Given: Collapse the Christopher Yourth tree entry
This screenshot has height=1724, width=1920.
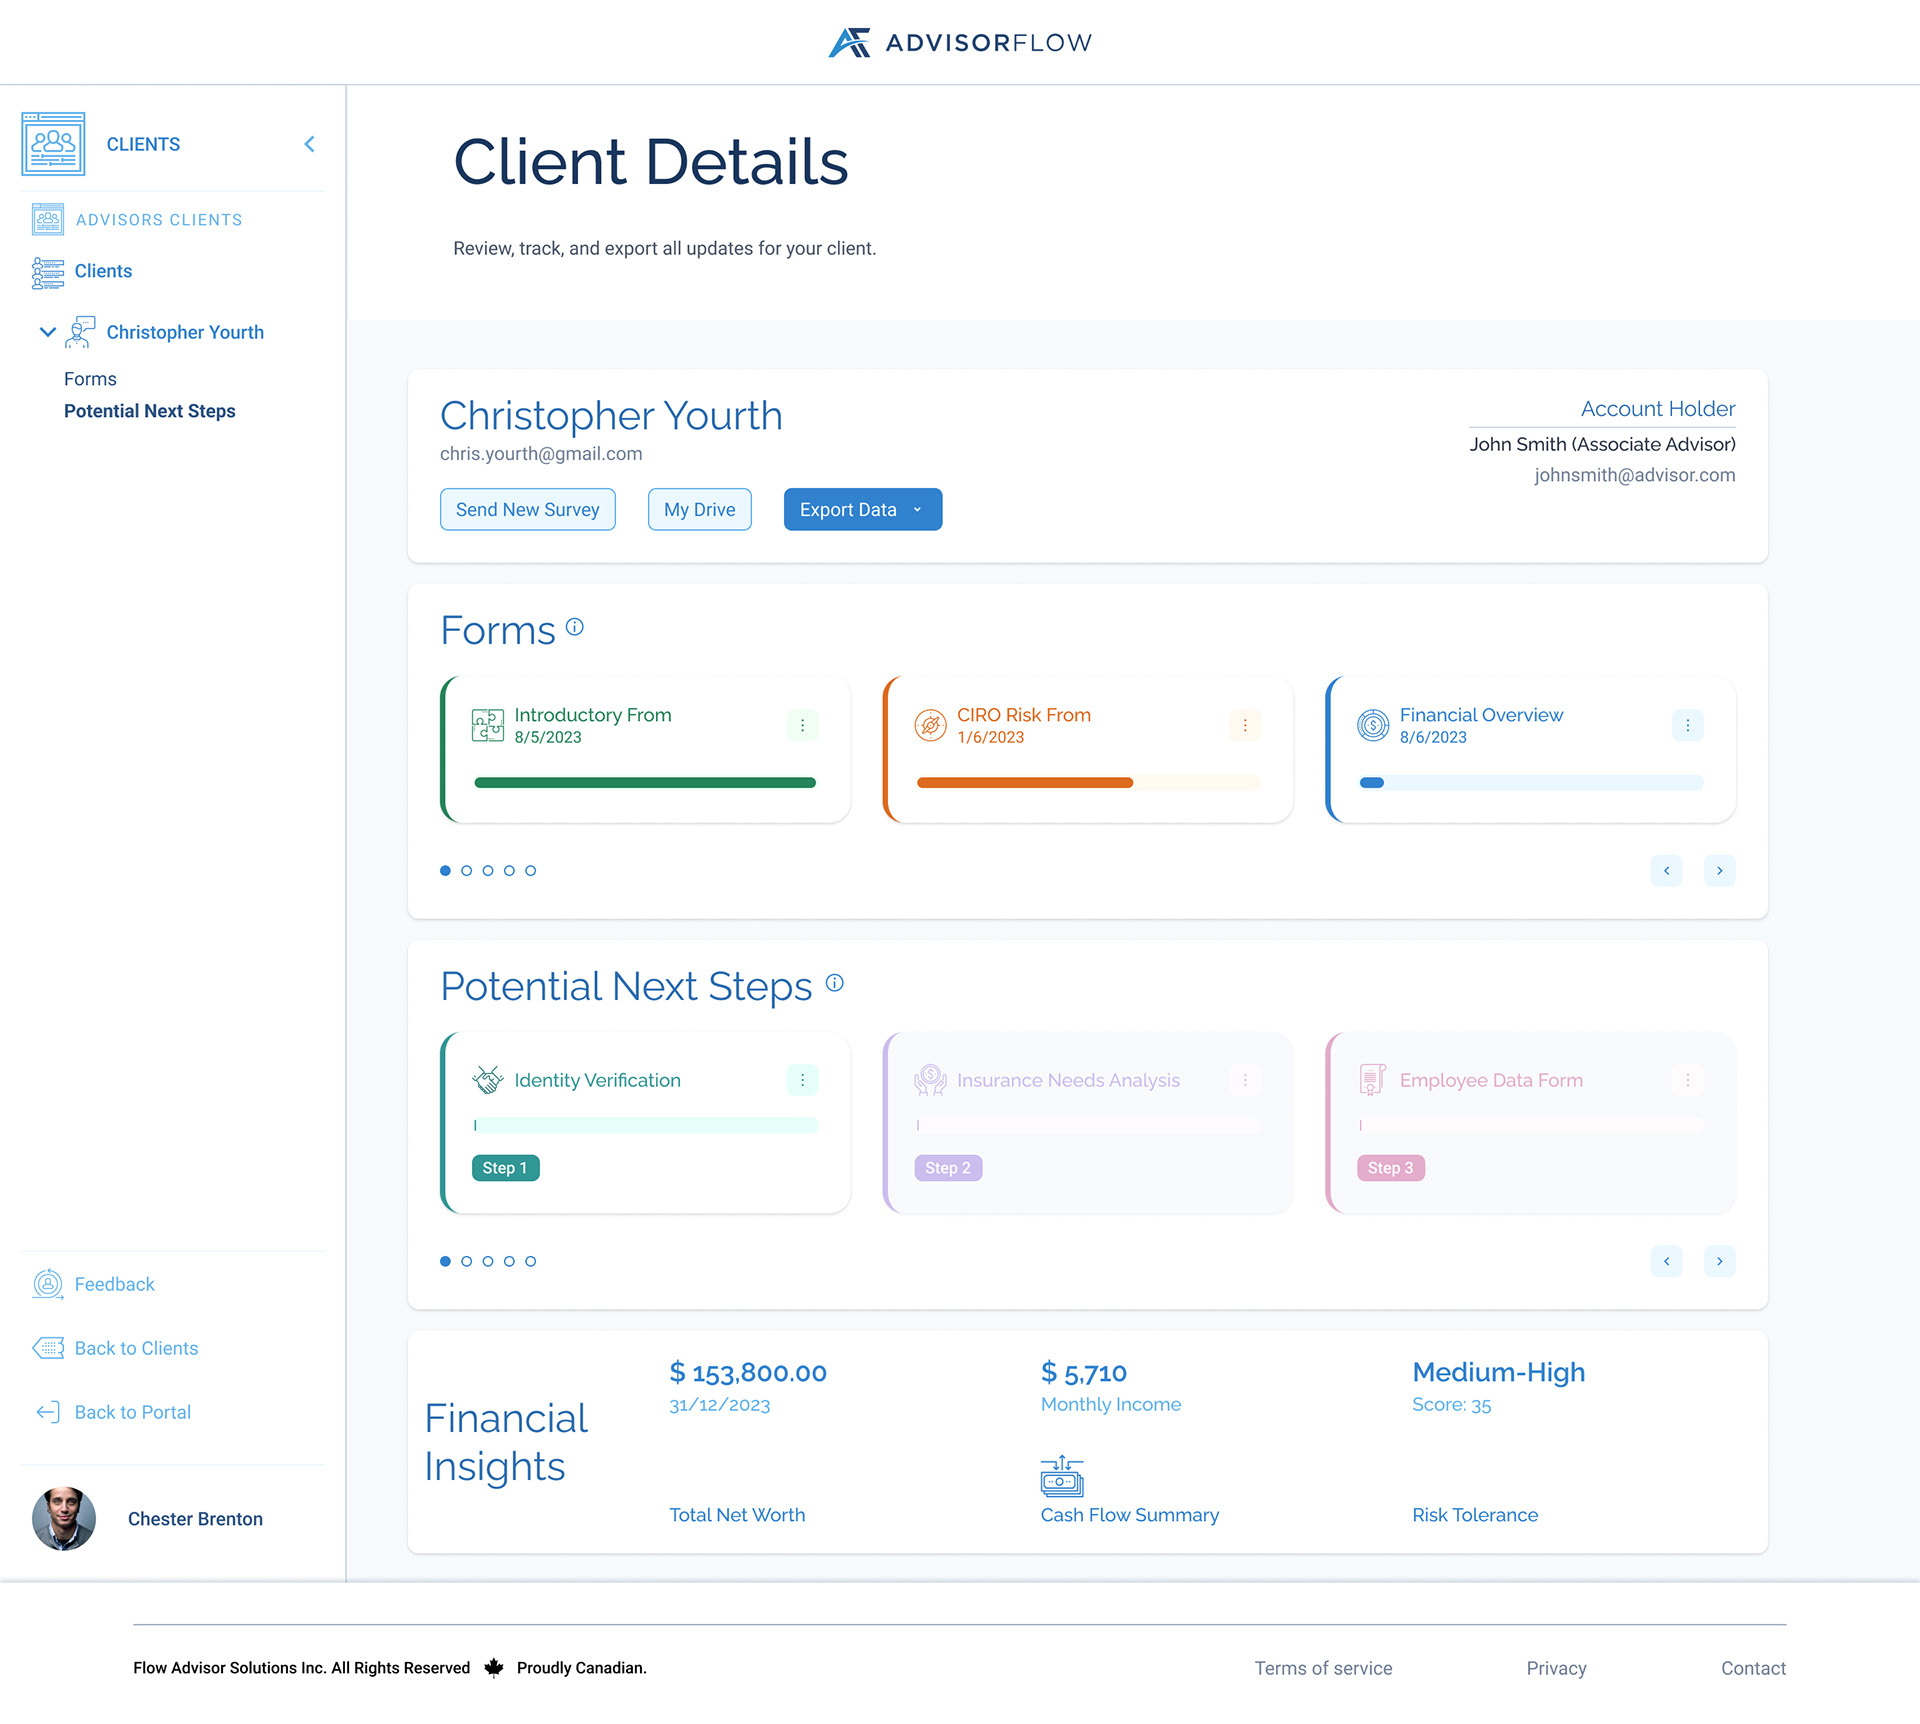Looking at the screenshot, I should [46, 331].
